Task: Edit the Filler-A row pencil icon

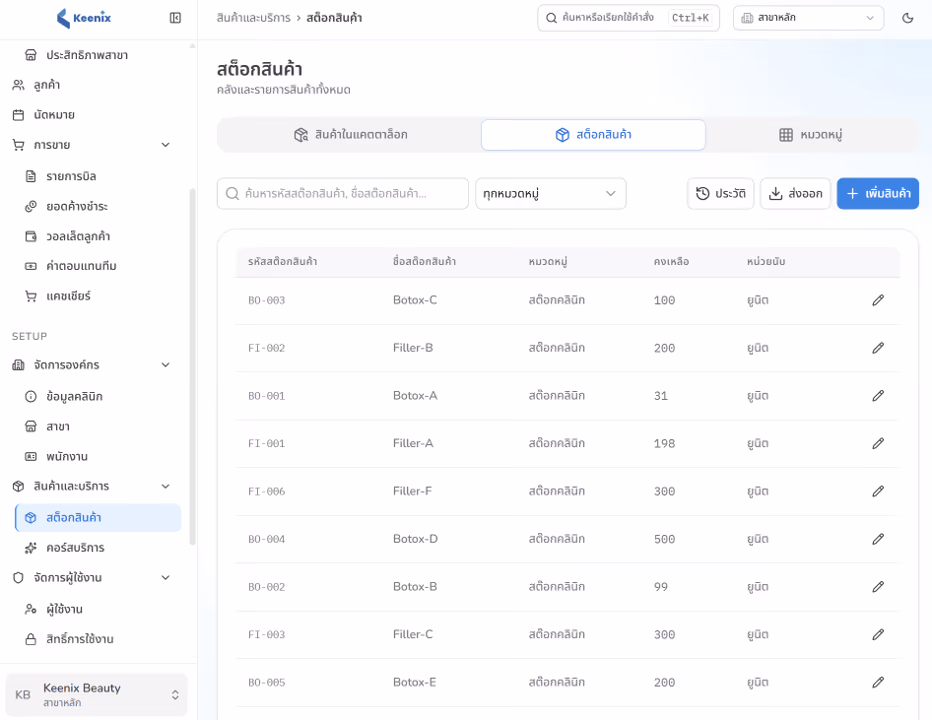Action: tap(878, 444)
